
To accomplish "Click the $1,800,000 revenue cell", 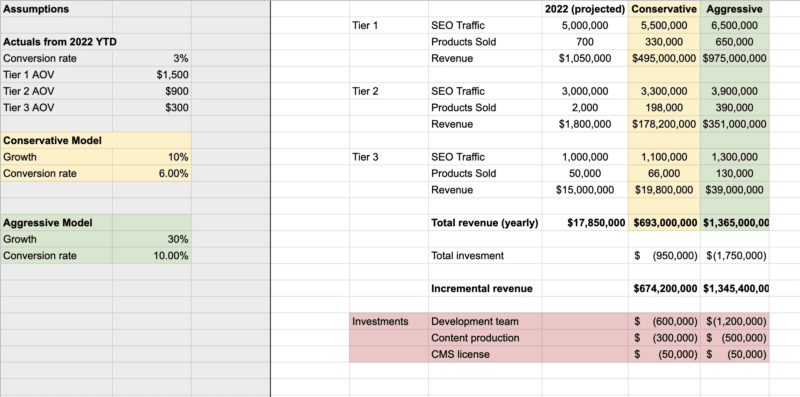I will coord(585,124).
